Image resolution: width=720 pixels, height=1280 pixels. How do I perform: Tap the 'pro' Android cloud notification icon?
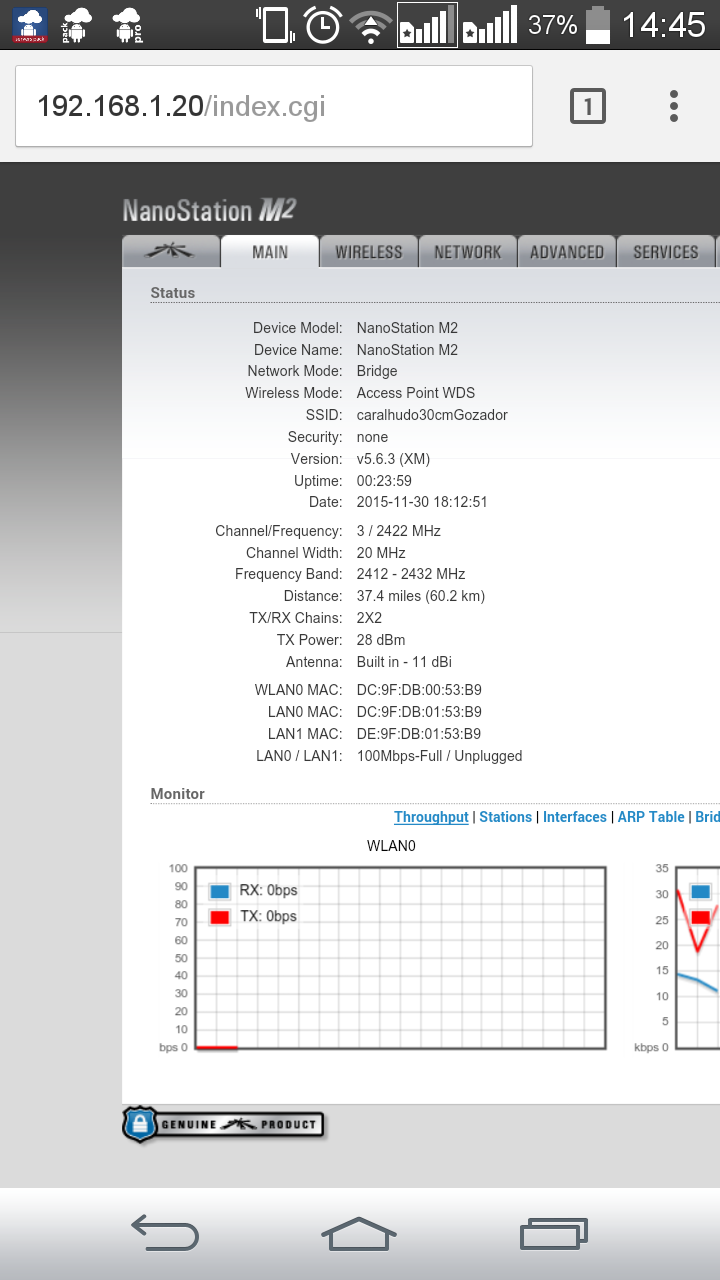pos(127,25)
